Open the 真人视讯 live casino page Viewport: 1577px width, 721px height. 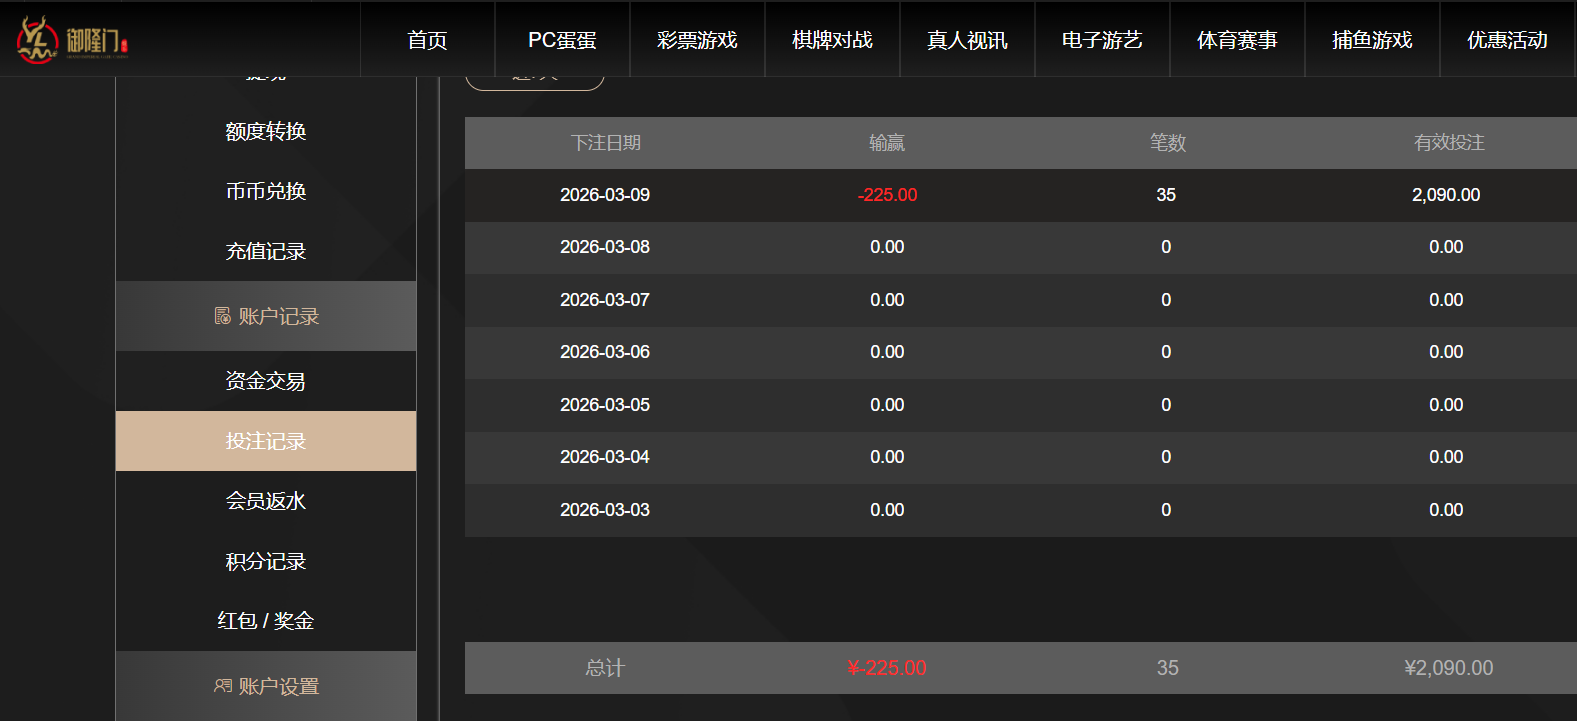[967, 39]
